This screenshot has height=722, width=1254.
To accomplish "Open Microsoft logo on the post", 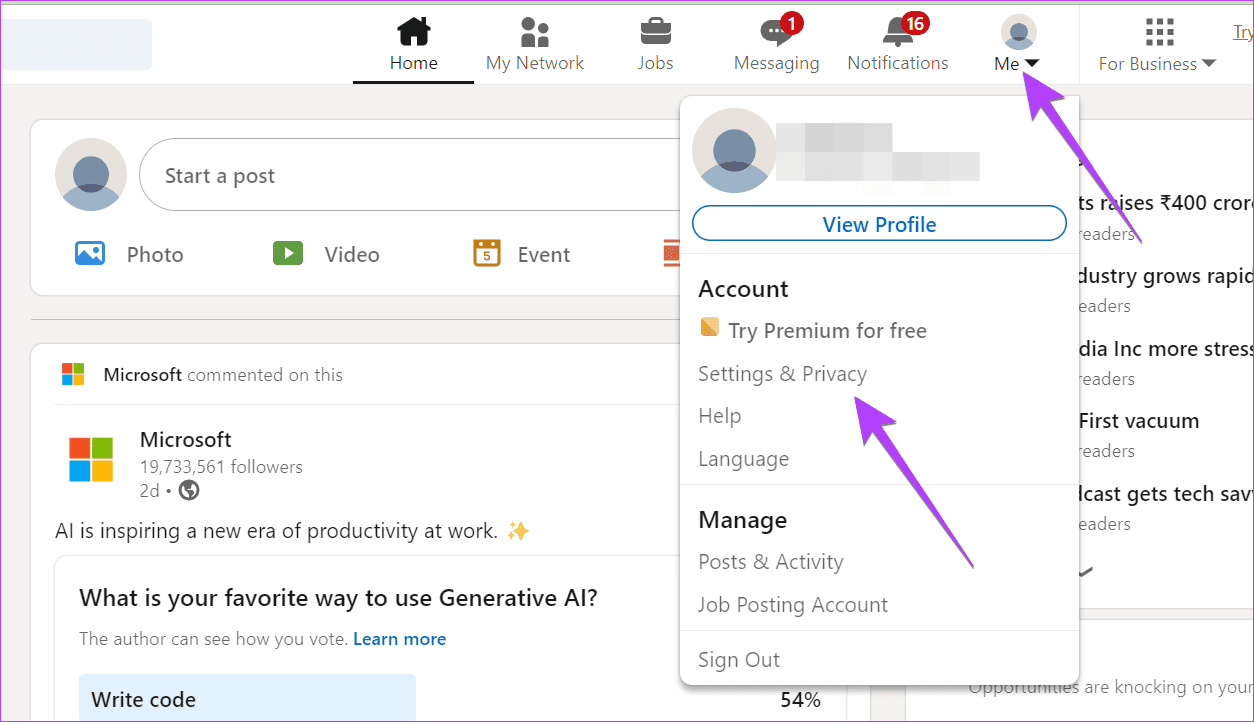I will coord(91,460).
